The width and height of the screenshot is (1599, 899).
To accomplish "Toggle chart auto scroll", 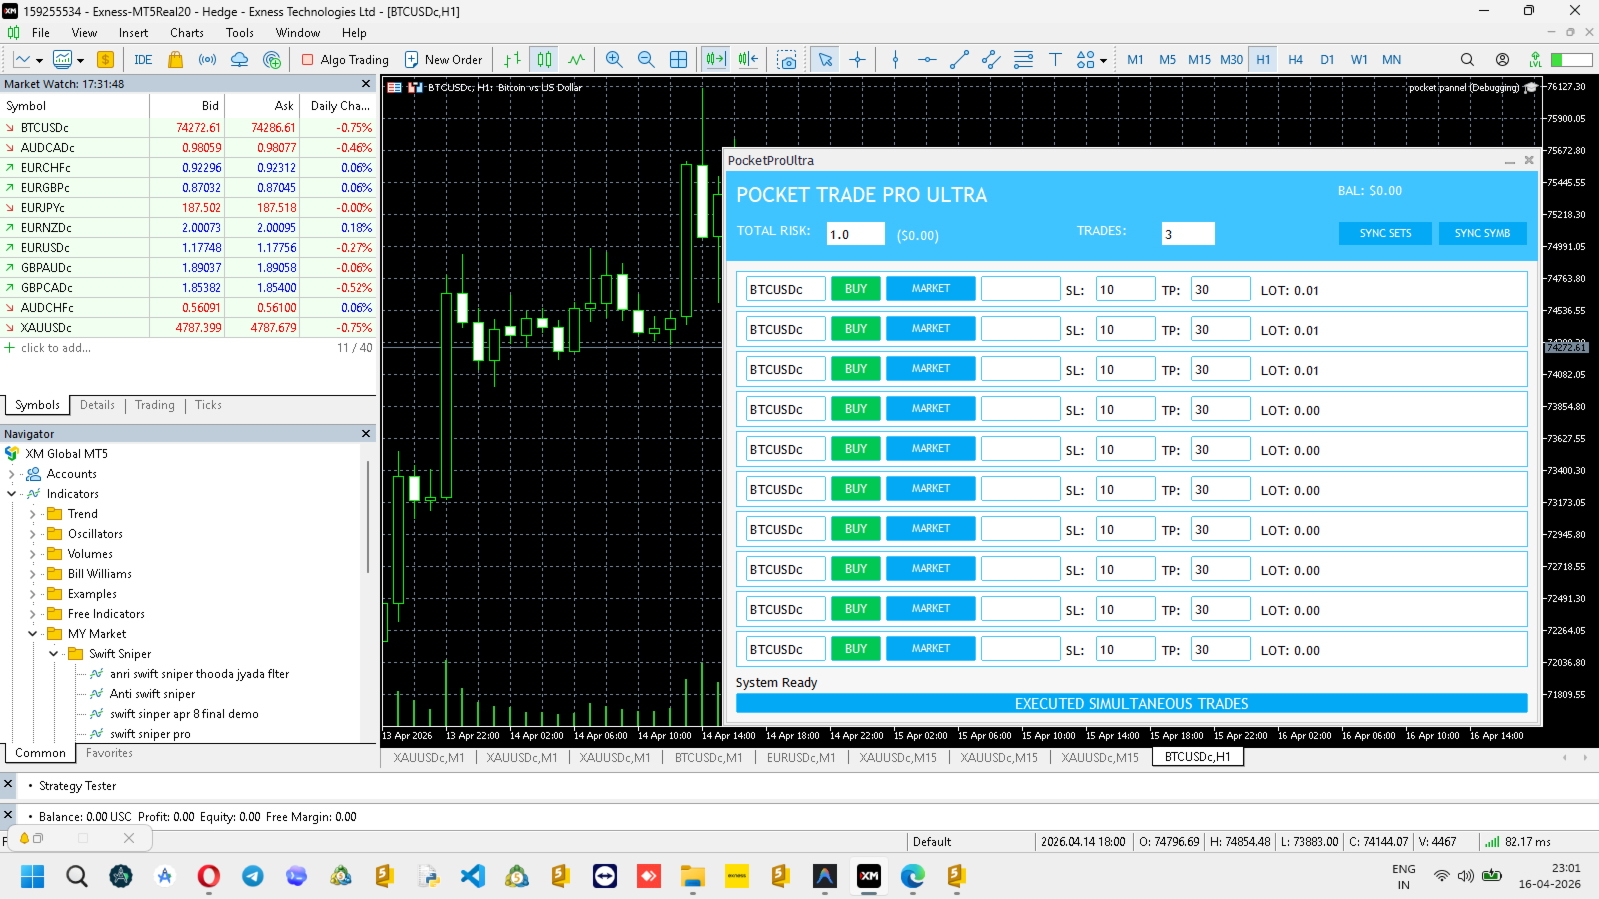I will click(715, 60).
